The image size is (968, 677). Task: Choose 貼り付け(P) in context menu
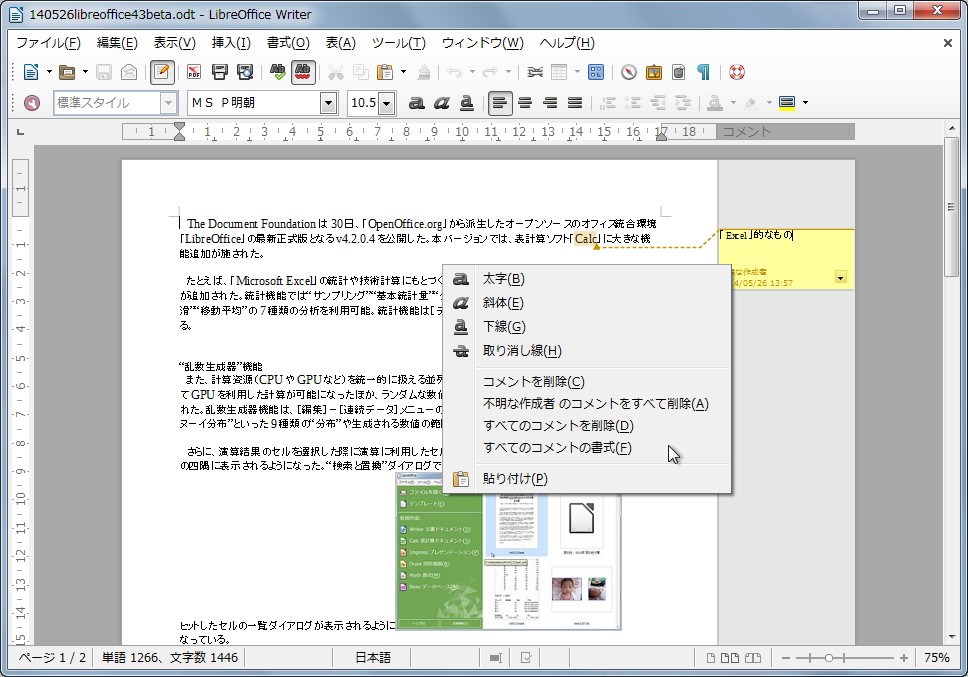pyautogui.click(x=587, y=479)
